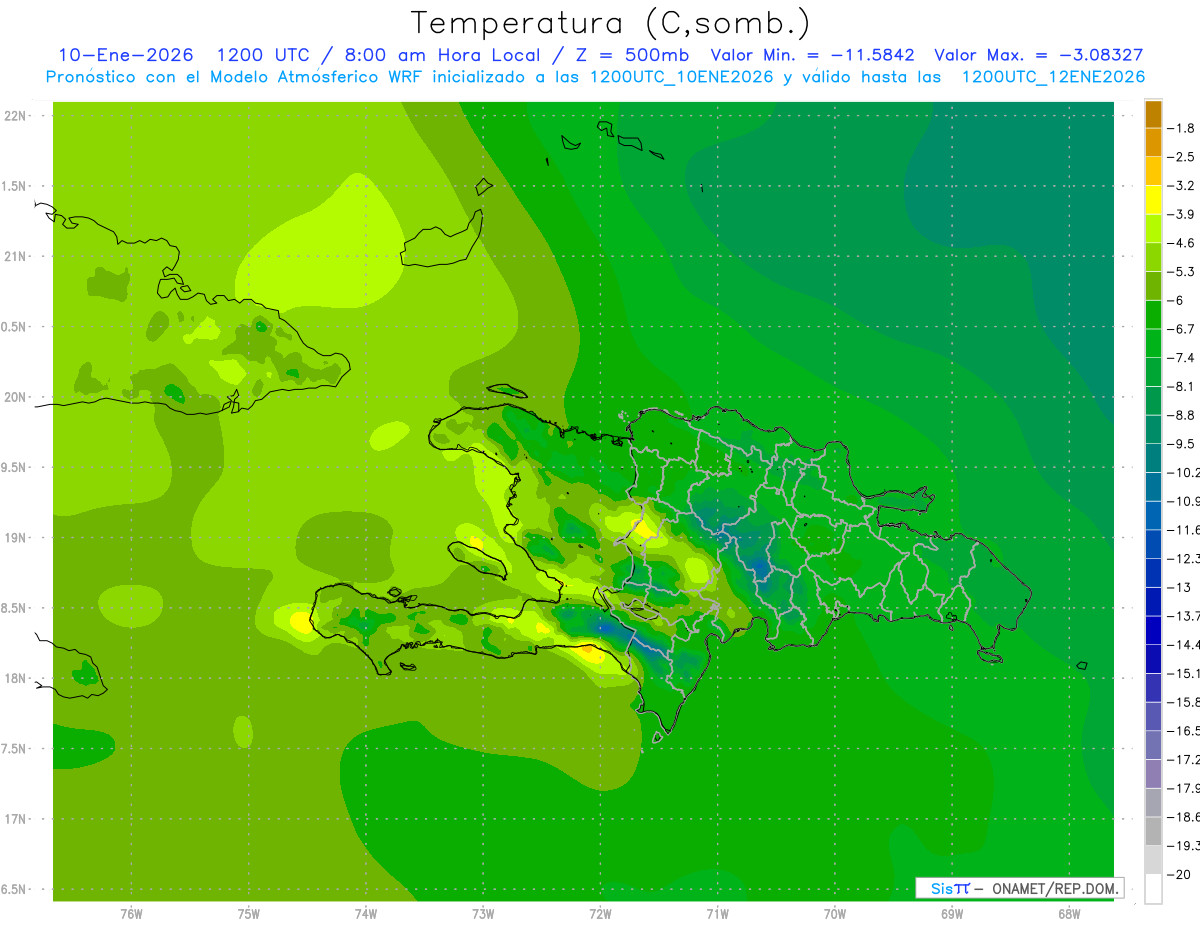Image resolution: width=1200 pixels, height=927 pixels.
Task: Click the dark blue swatch between -13.7 and -14.4
Action: pos(1153,629)
